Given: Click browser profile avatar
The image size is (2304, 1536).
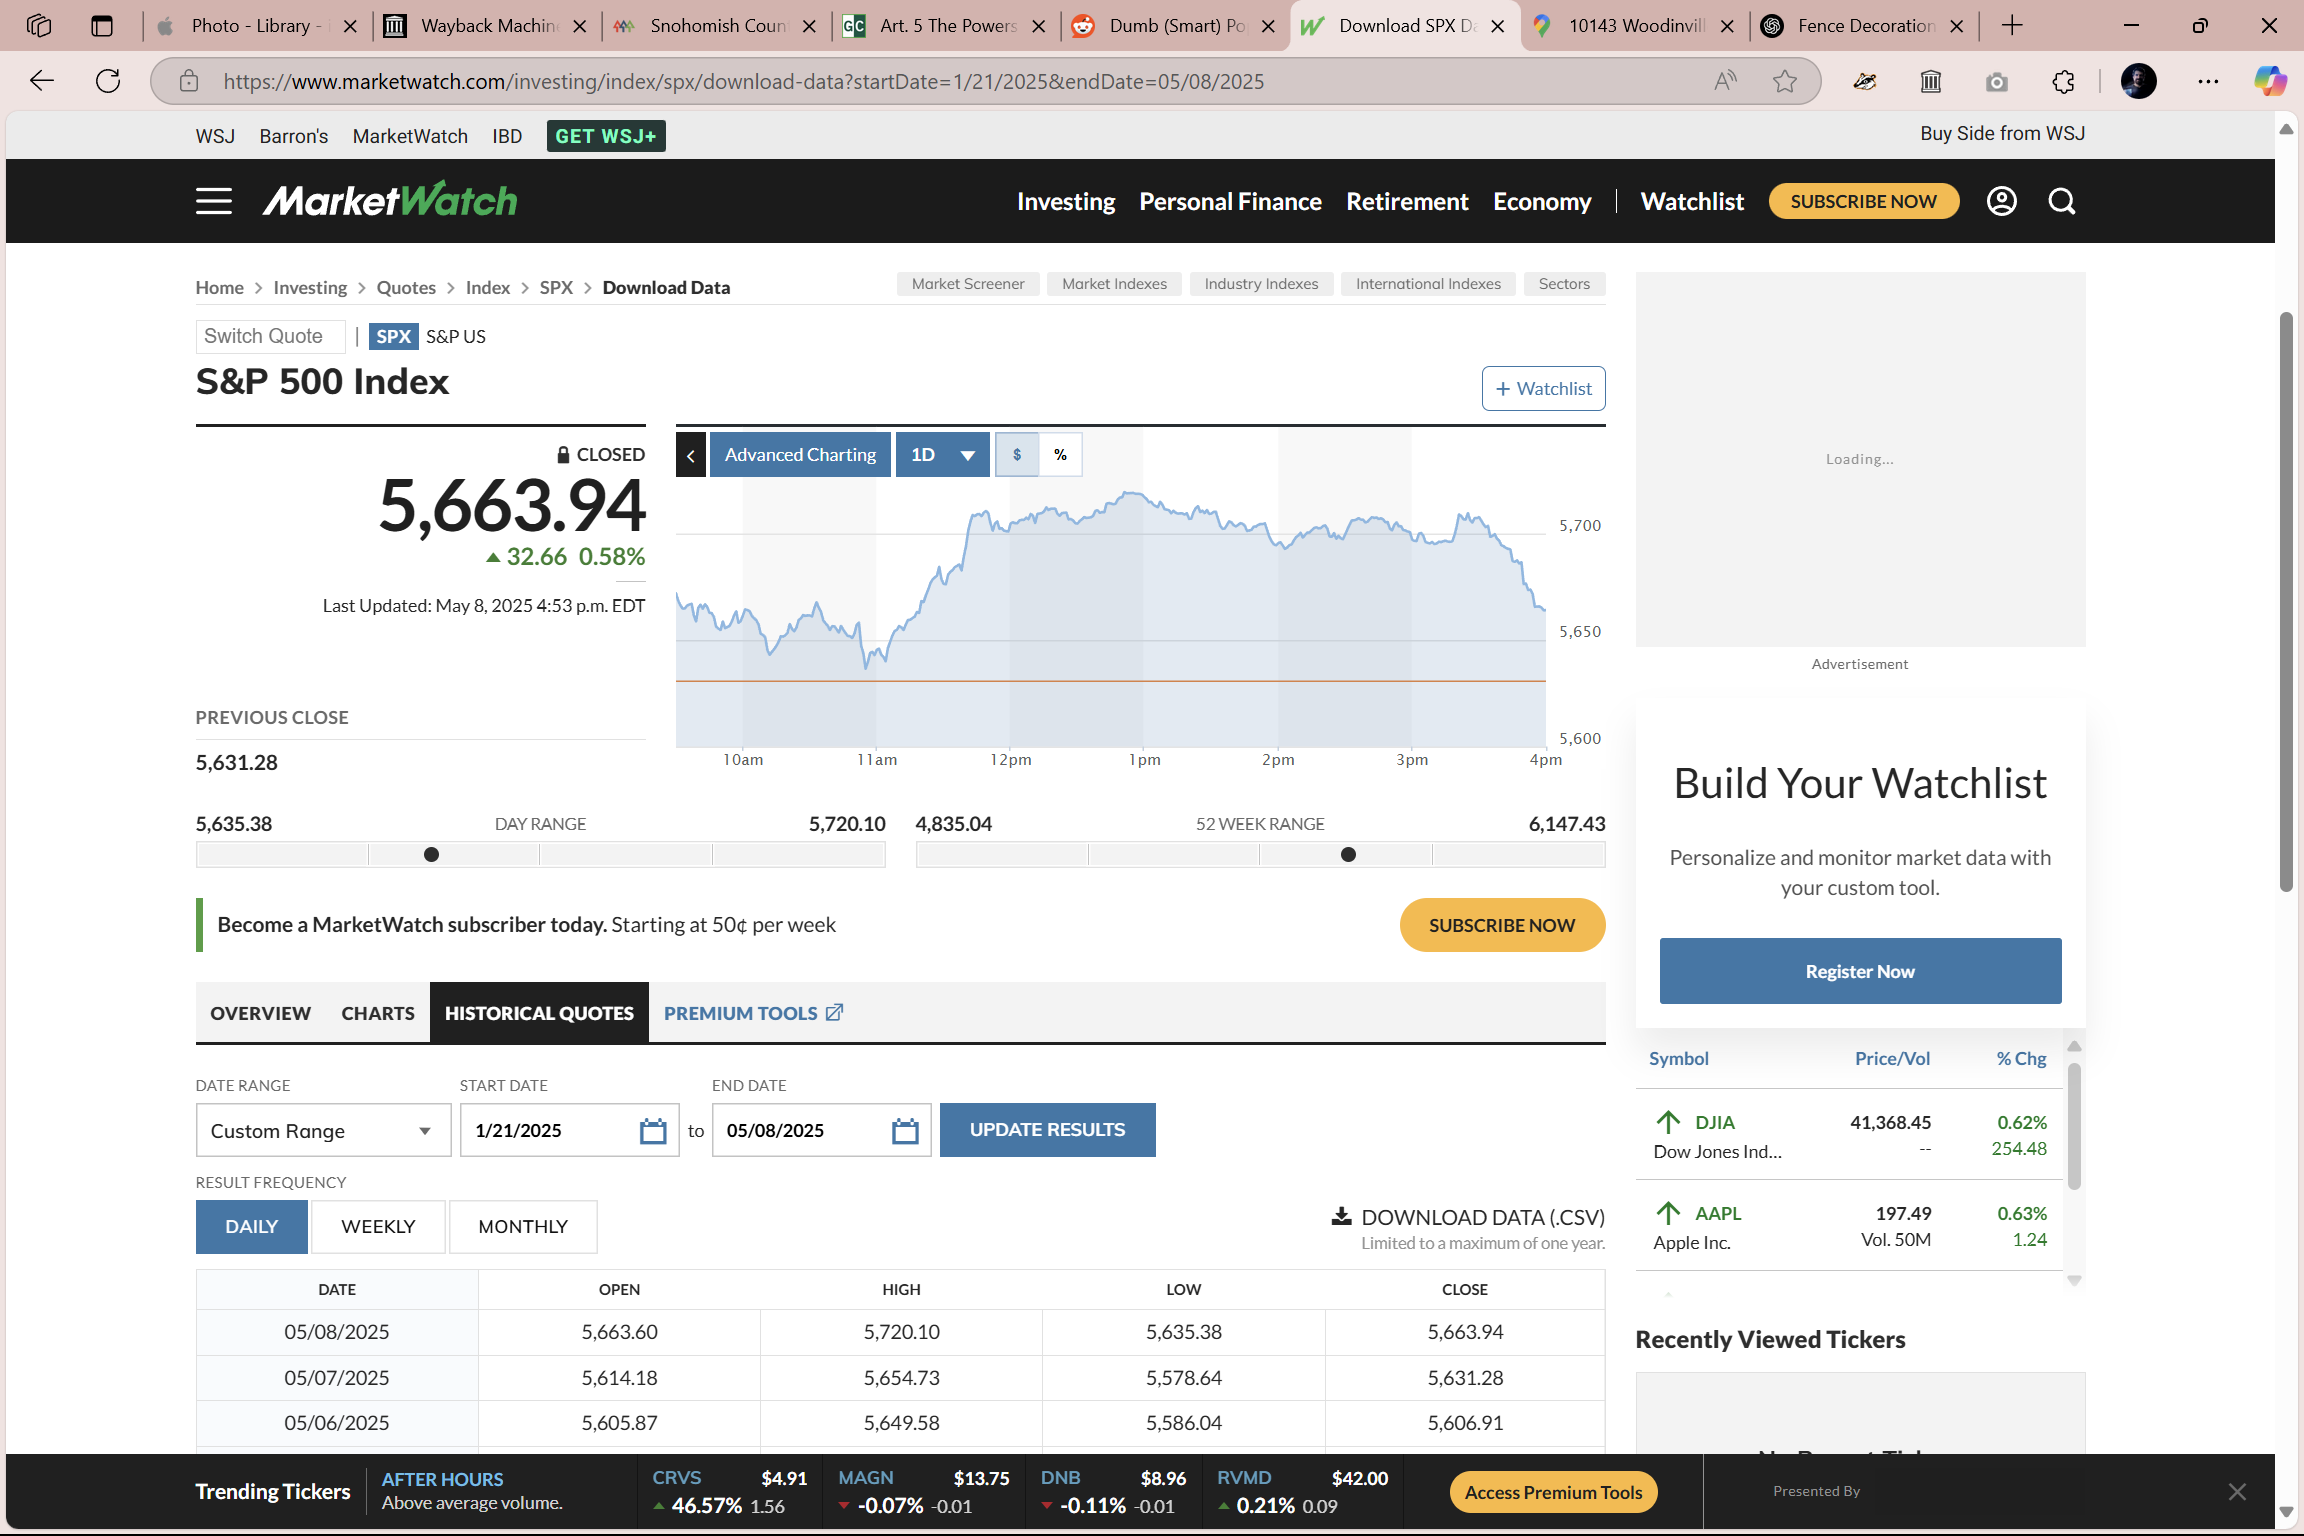Looking at the screenshot, I should pyautogui.click(x=2139, y=81).
